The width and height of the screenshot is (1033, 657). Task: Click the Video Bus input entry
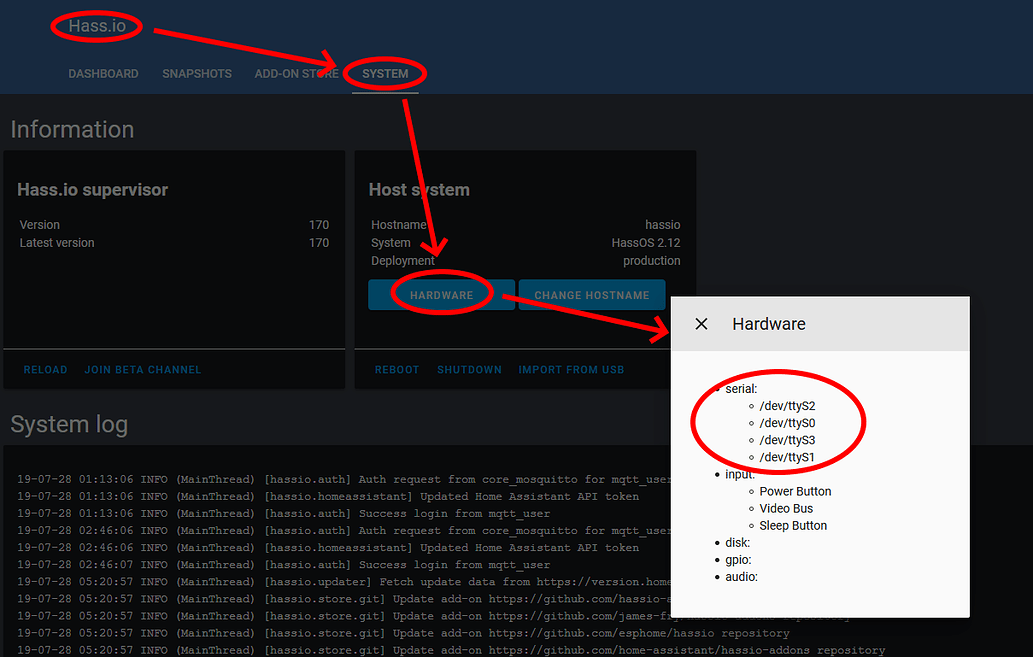[786, 509]
